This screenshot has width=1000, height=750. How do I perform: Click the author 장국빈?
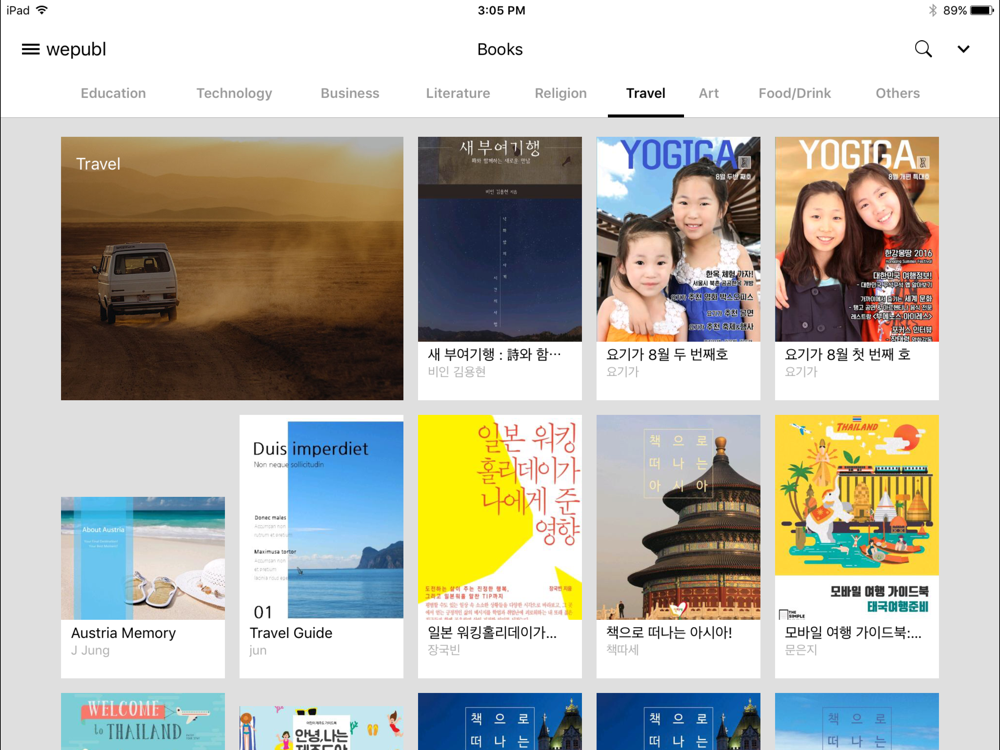444,650
